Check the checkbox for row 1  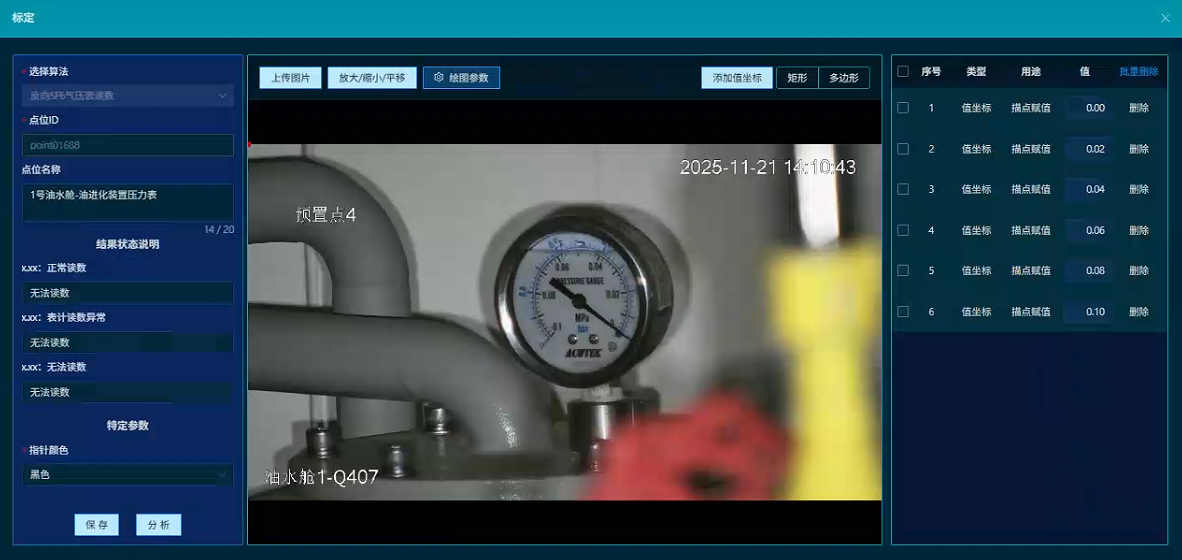903,108
